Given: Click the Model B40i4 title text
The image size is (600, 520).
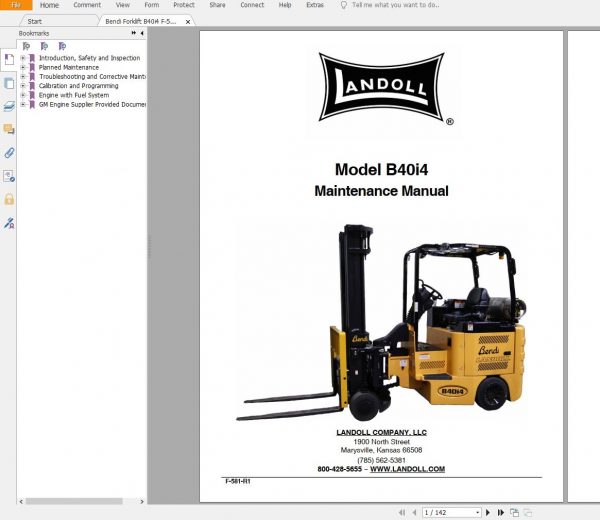Looking at the screenshot, I should coord(382,170).
